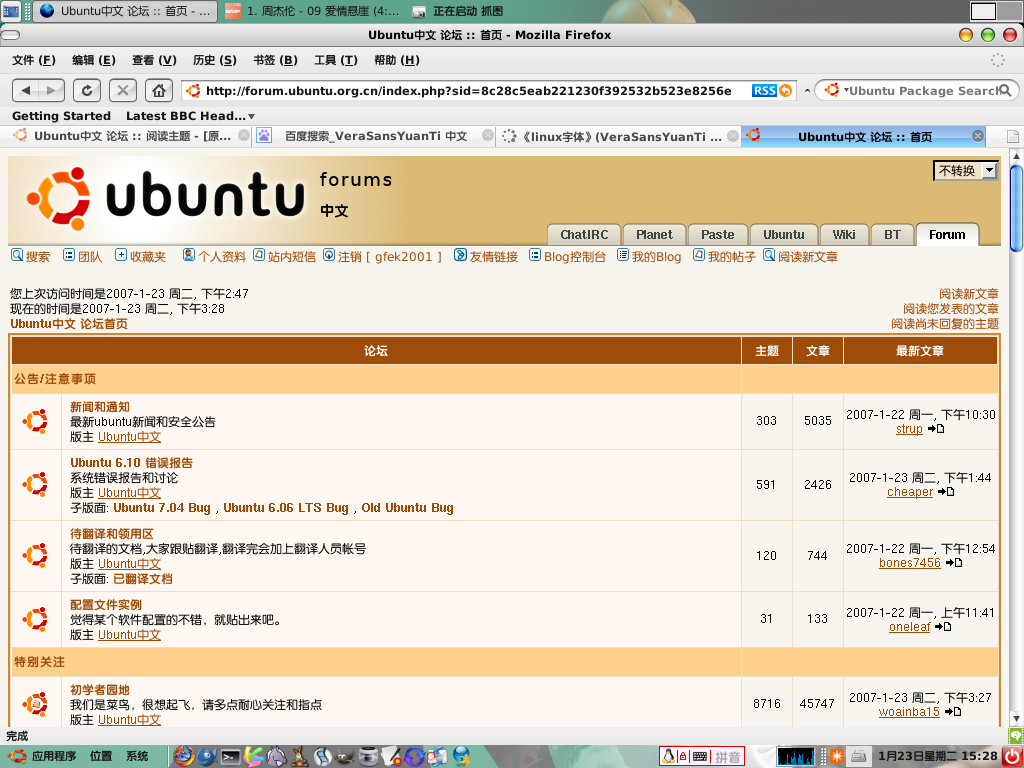Open 站内短信 private messages
The image size is (1024, 768).
point(291,257)
